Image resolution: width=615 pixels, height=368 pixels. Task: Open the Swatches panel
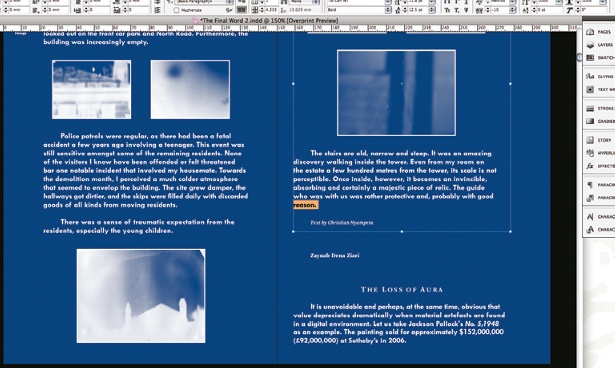600,58
